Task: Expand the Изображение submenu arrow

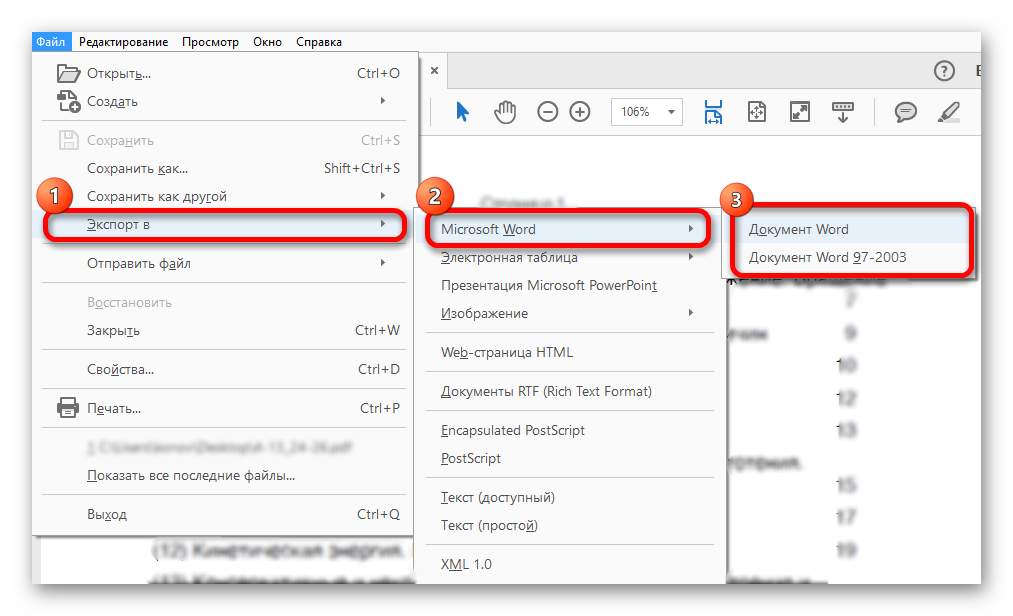Action: click(x=691, y=313)
